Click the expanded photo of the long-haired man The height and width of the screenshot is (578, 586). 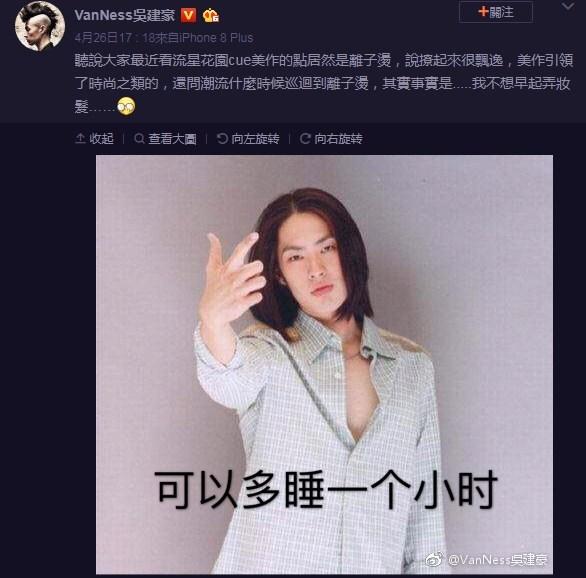pyautogui.click(x=324, y=364)
